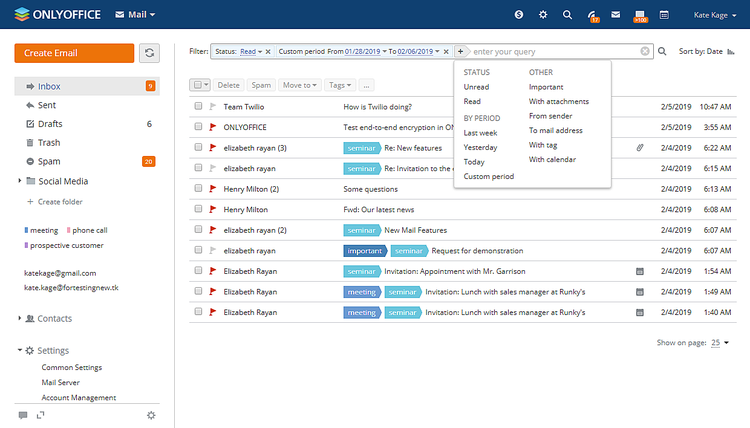
Task: Choose With attachments filter option
Action: click(559, 101)
